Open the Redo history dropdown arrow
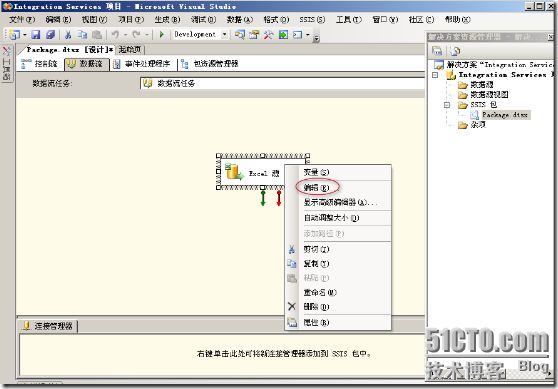The height and width of the screenshot is (389, 558). pyautogui.click(x=146, y=35)
